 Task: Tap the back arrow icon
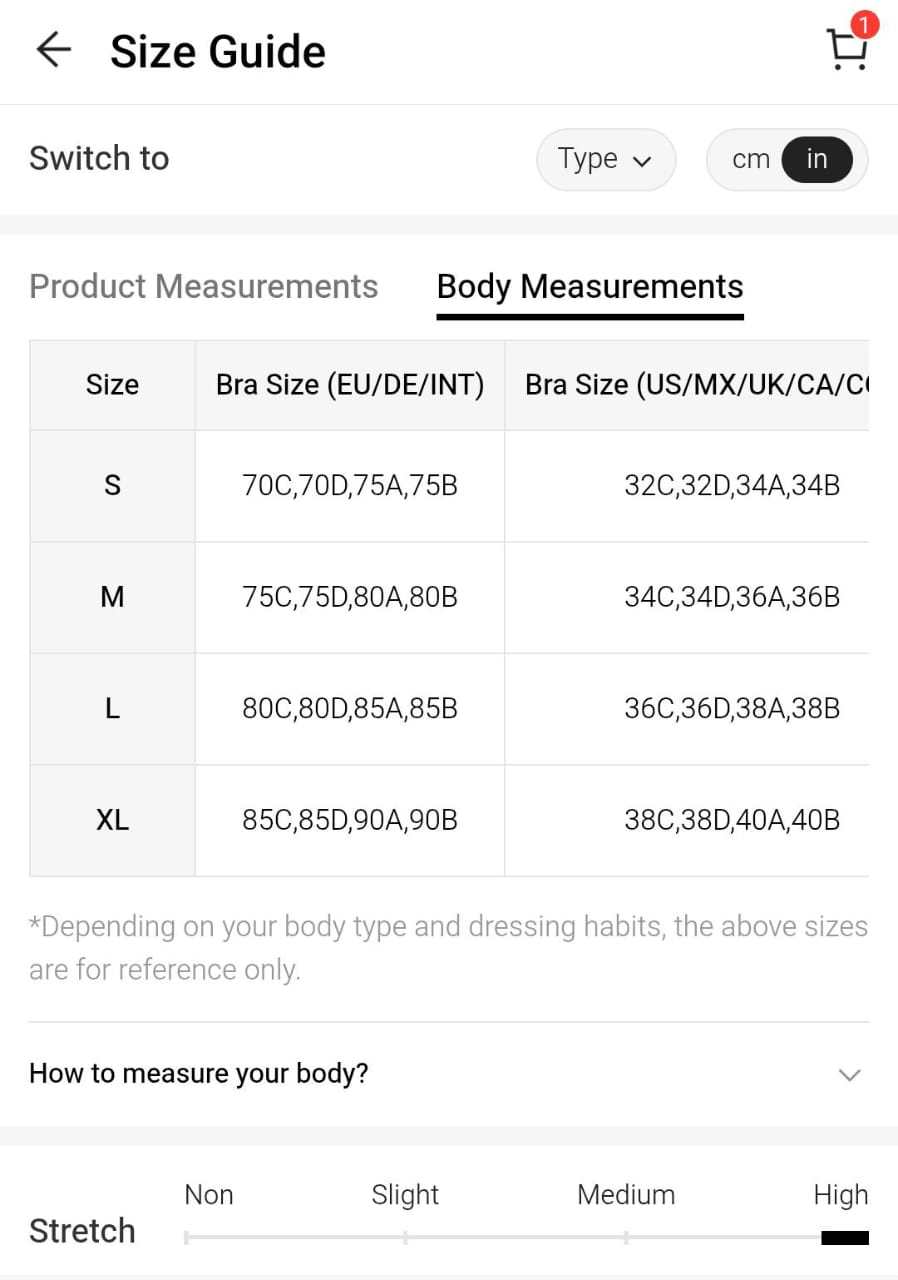(53, 51)
